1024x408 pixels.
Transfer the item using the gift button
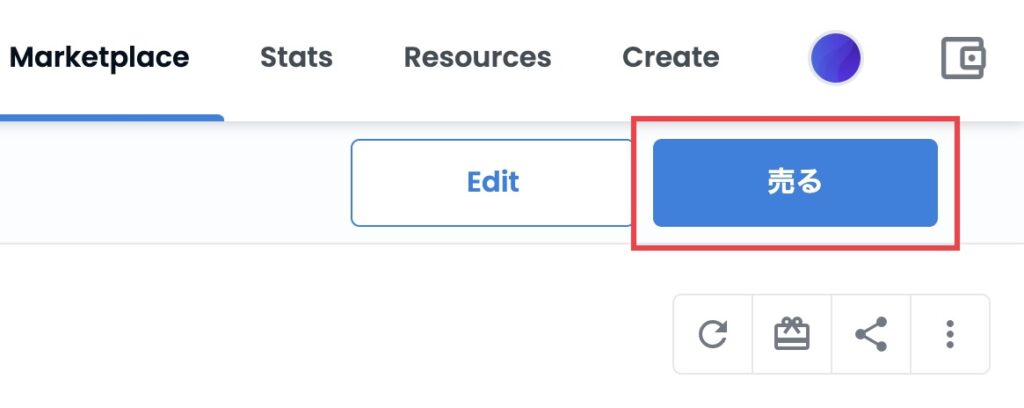tap(792, 334)
